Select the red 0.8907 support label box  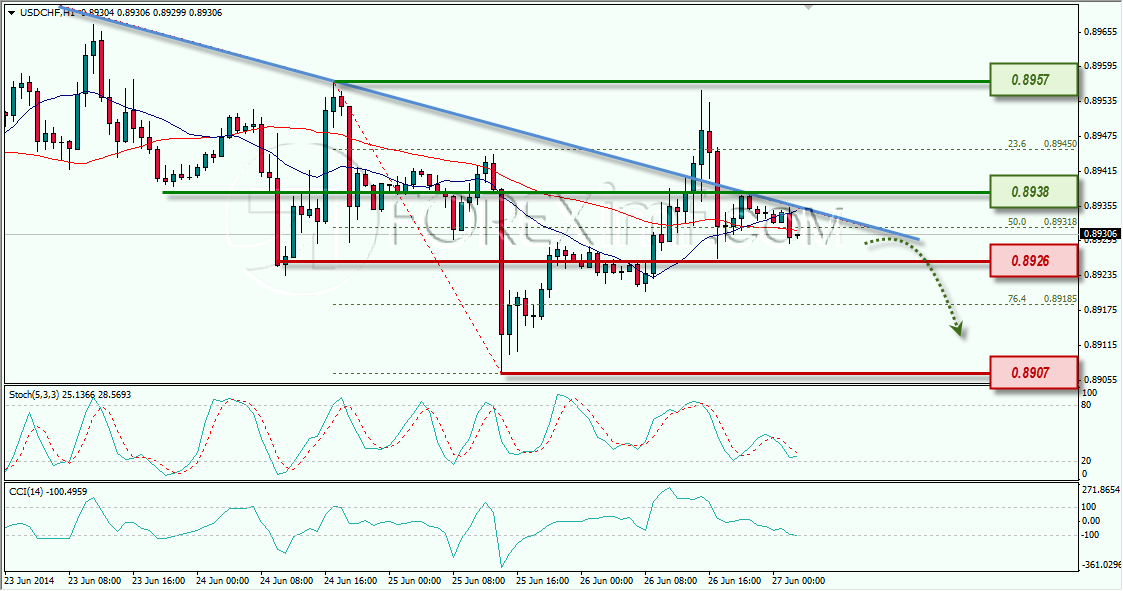pos(1033,373)
